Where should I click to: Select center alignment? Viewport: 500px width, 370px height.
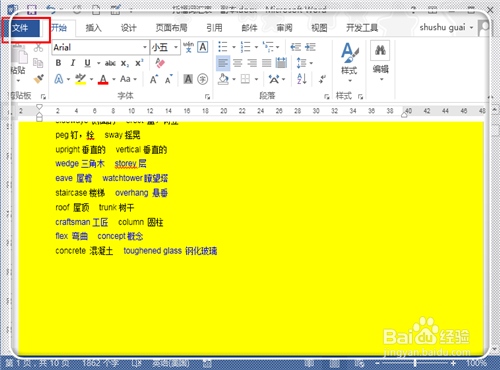237,63
